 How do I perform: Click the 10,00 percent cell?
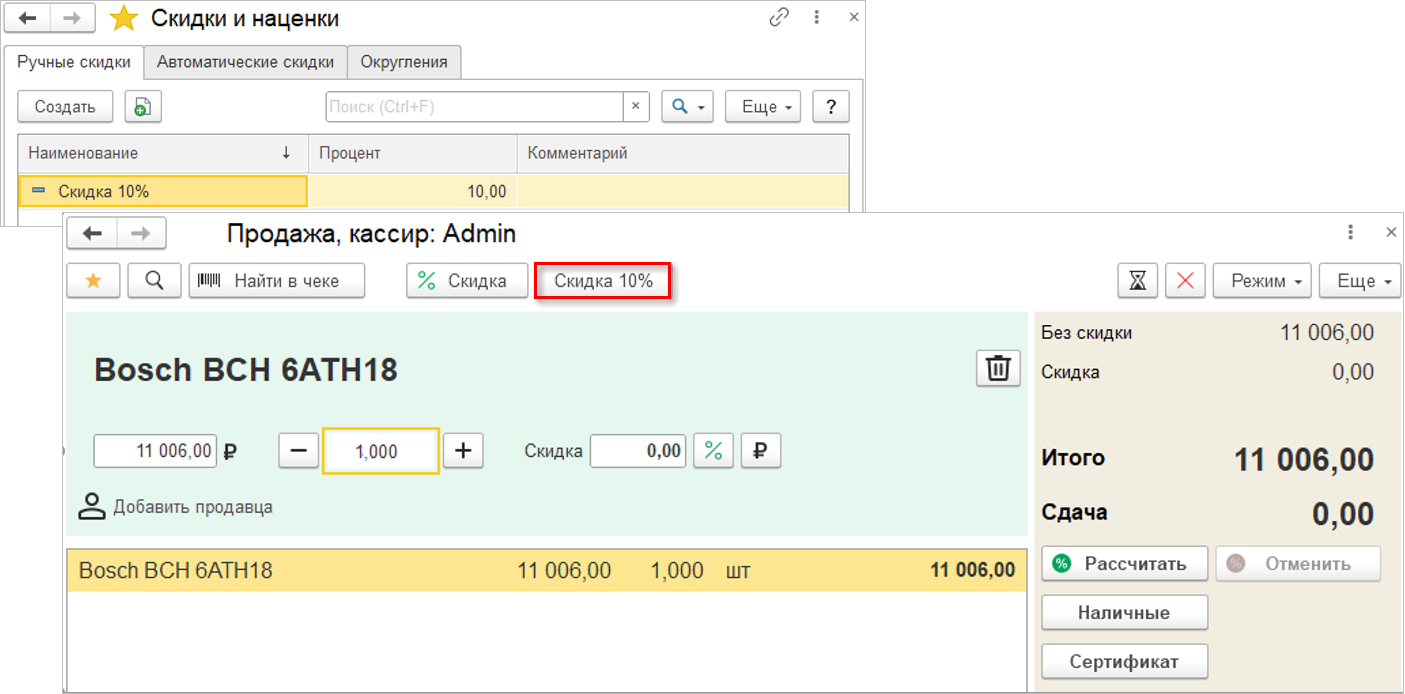[x=413, y=191]
